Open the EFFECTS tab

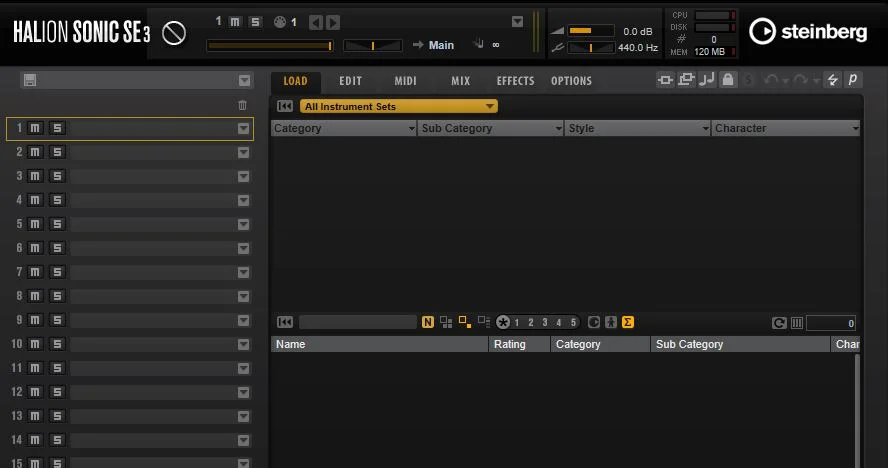[515, 81]
